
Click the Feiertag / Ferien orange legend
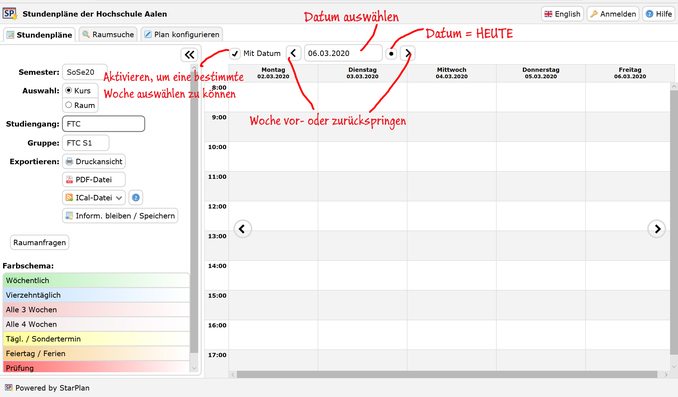click(x=96, y=353)
